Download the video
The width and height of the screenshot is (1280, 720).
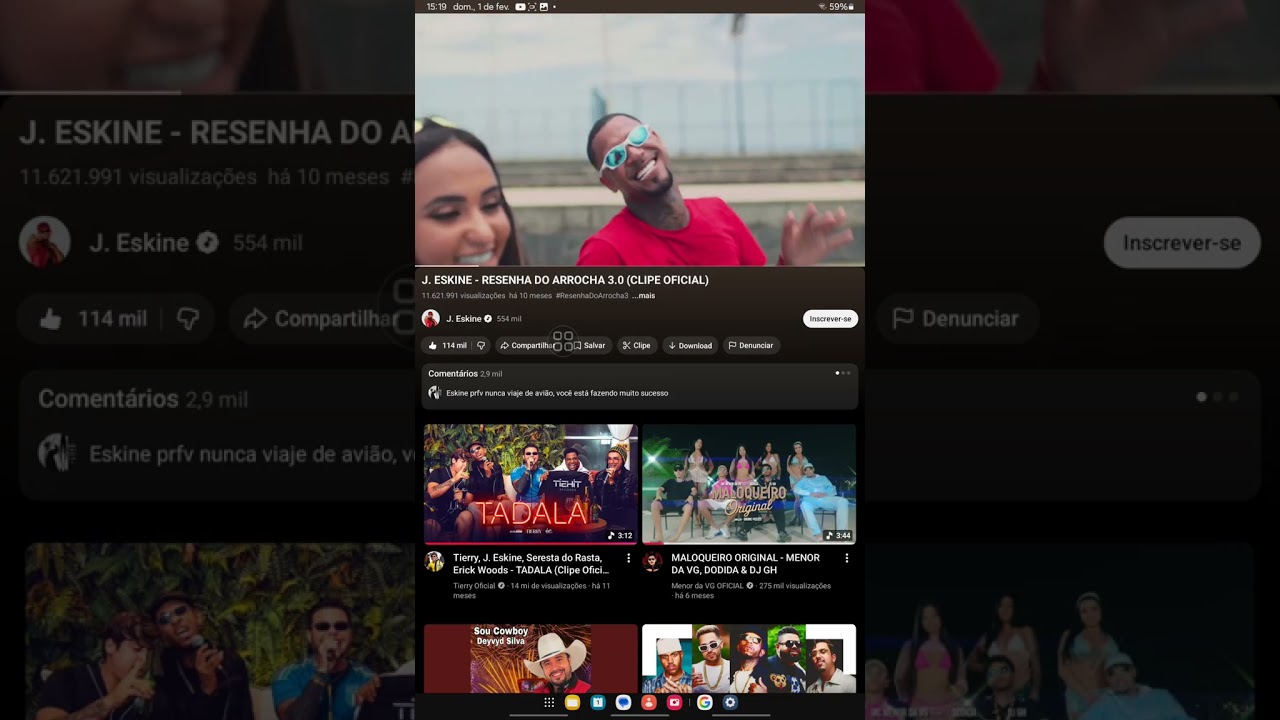[x=690, y=345]
